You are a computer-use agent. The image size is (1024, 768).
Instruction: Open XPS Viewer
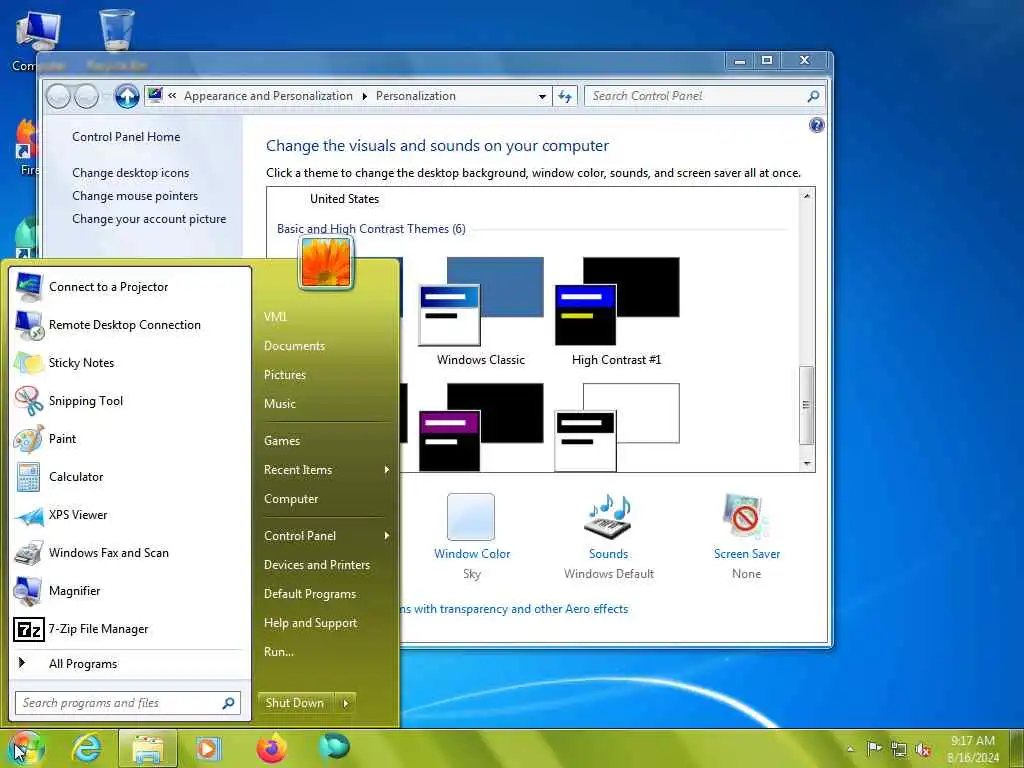129,515
